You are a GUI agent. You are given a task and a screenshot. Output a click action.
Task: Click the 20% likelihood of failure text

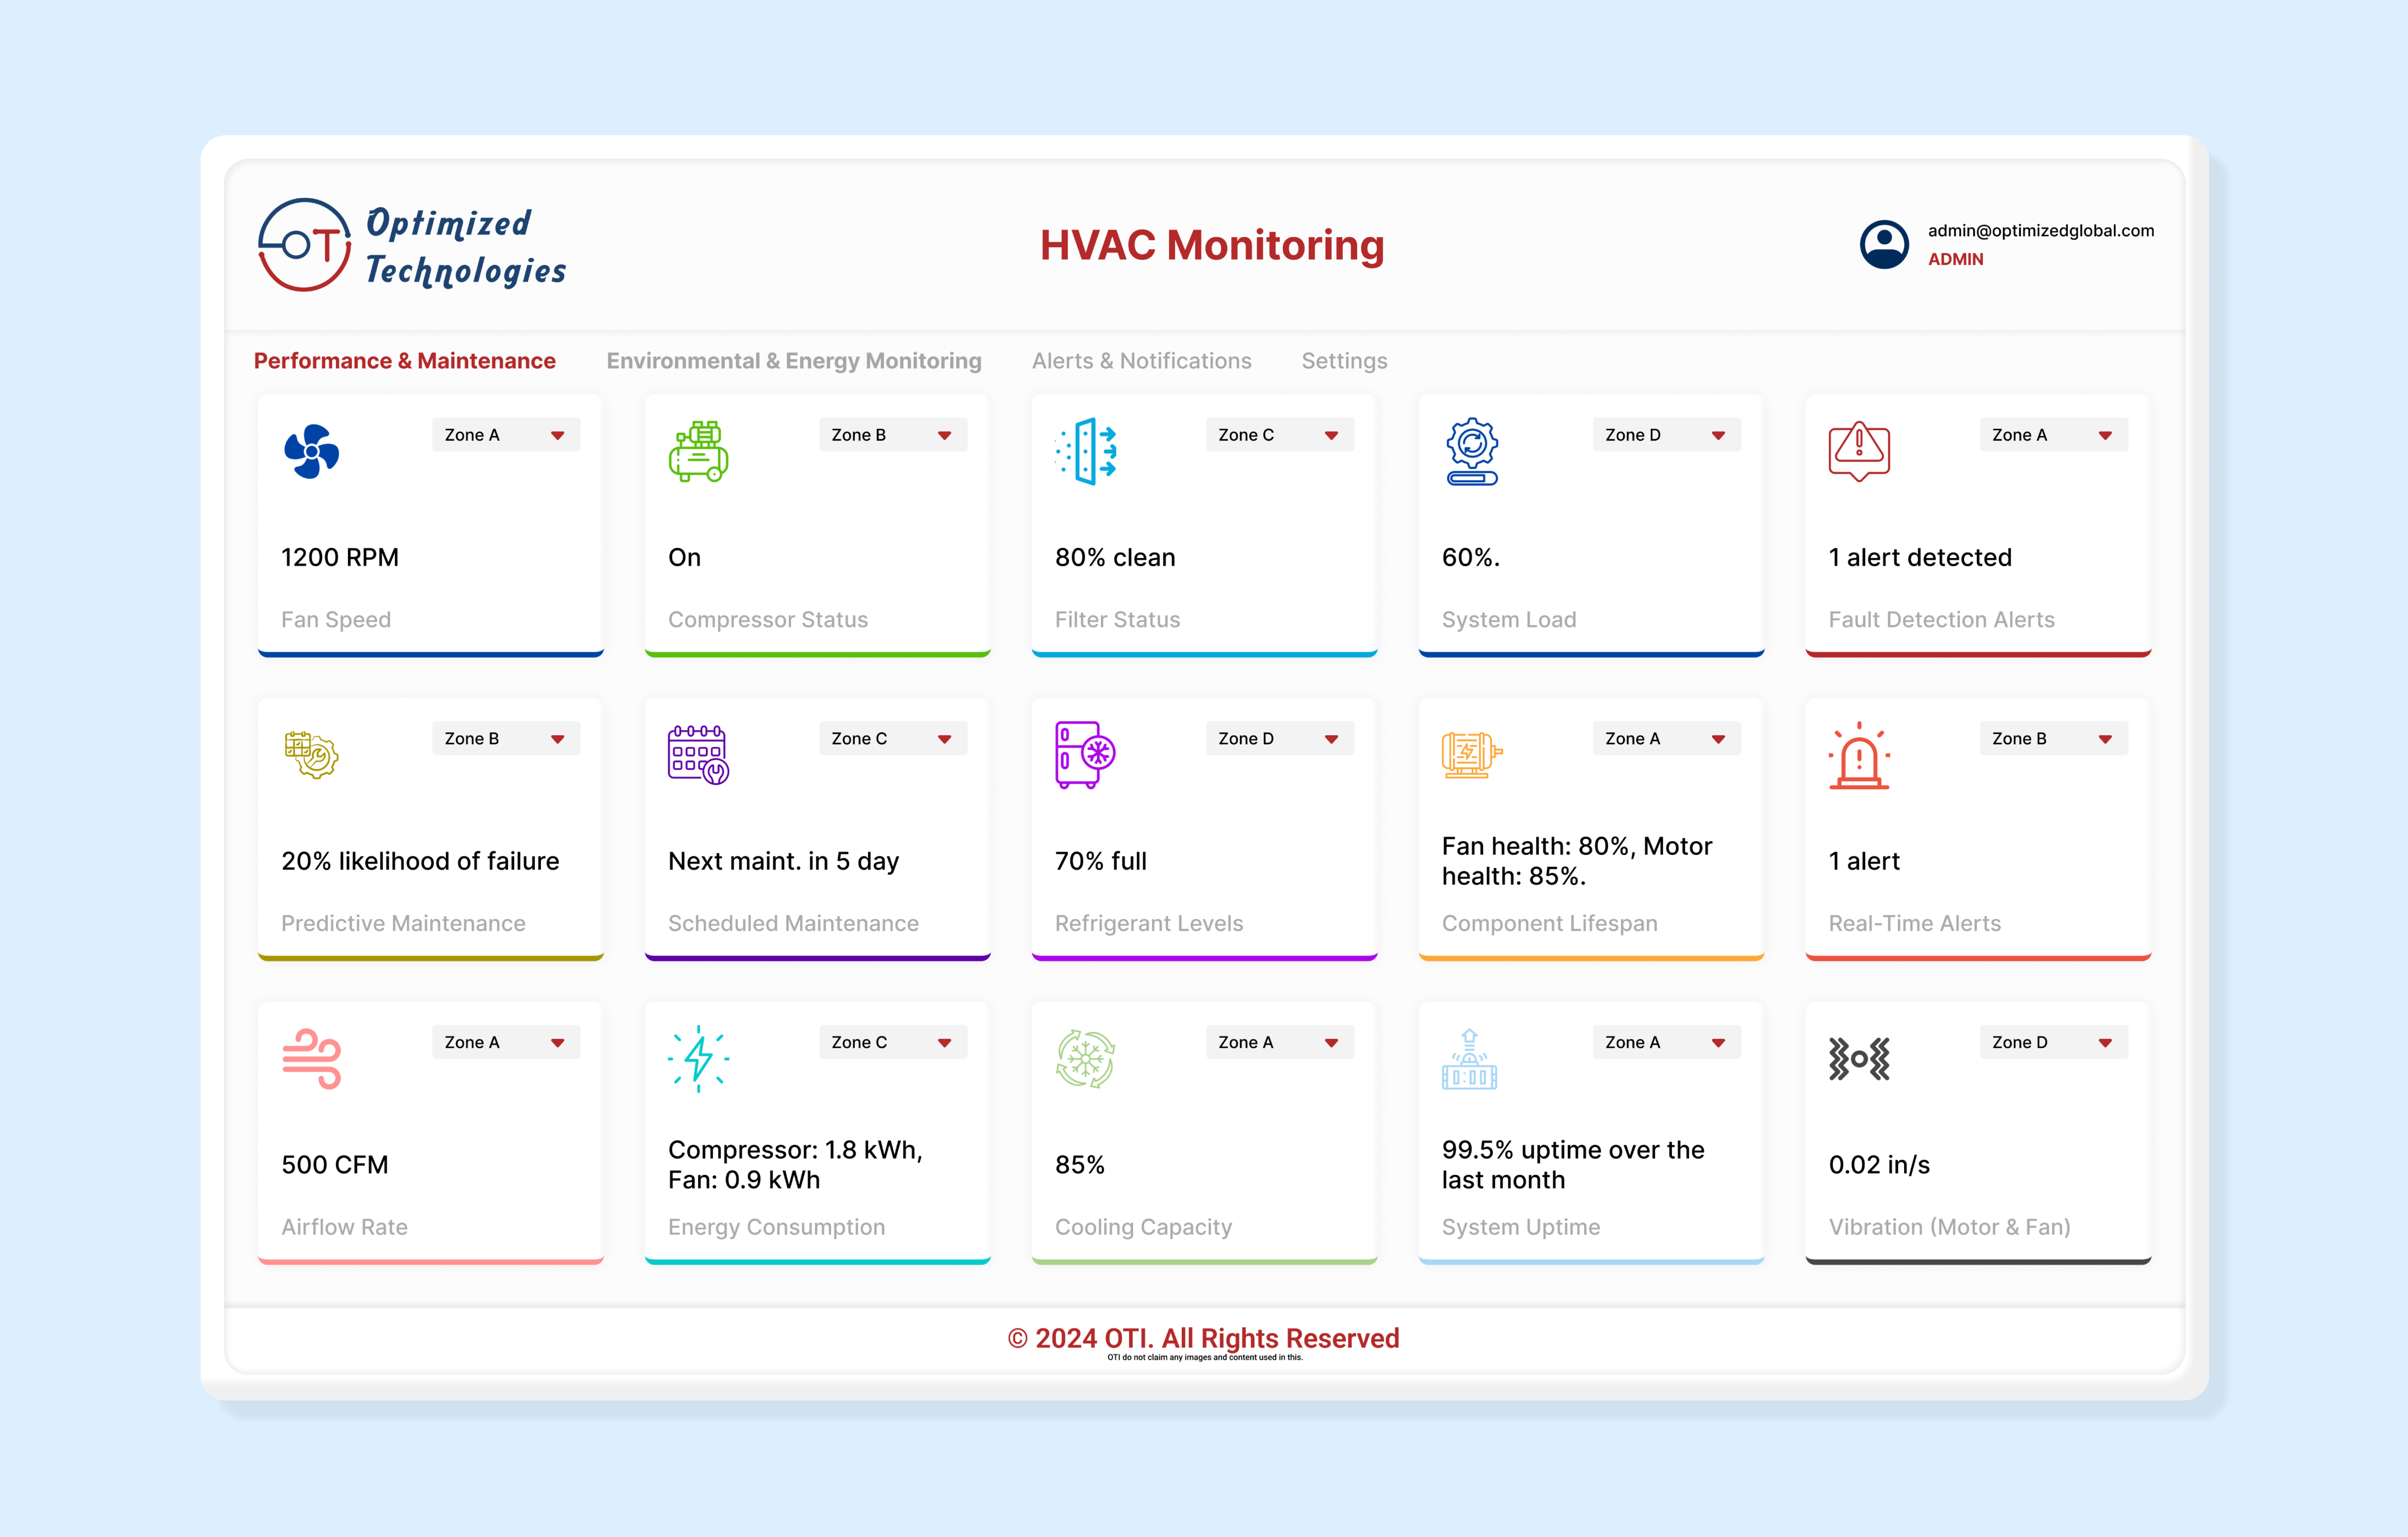(x=420, y=861)
